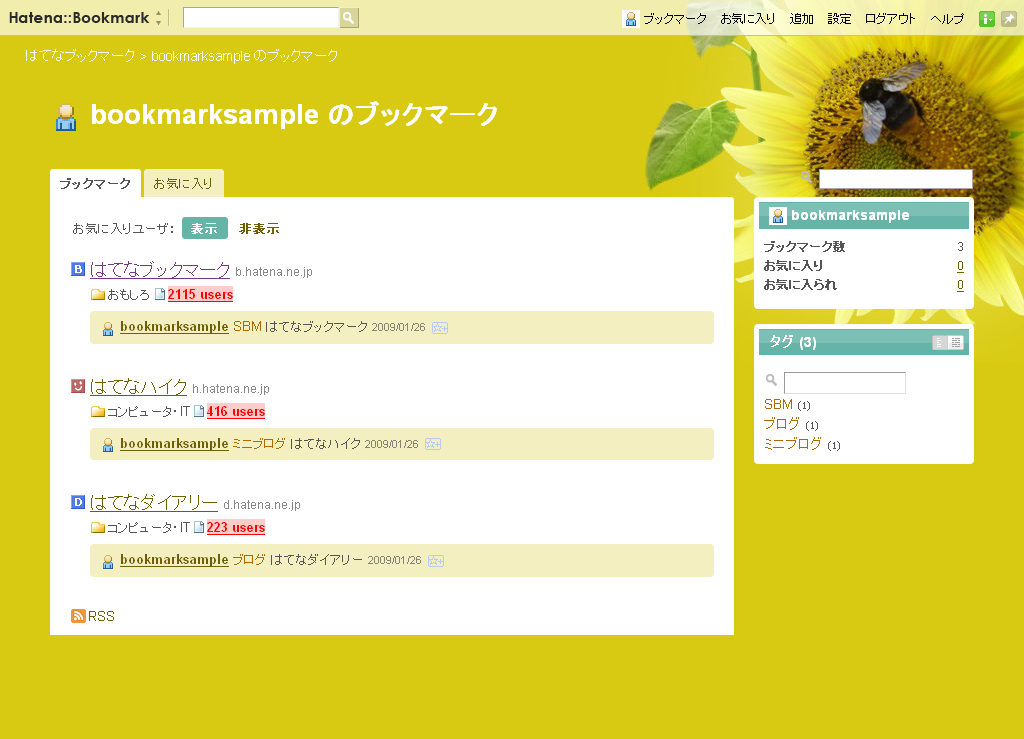The height and width of the screenshot is (739, 1024).
Task: Click the magnifier icon above sidebar profile box
Action: tap(807, 177)
